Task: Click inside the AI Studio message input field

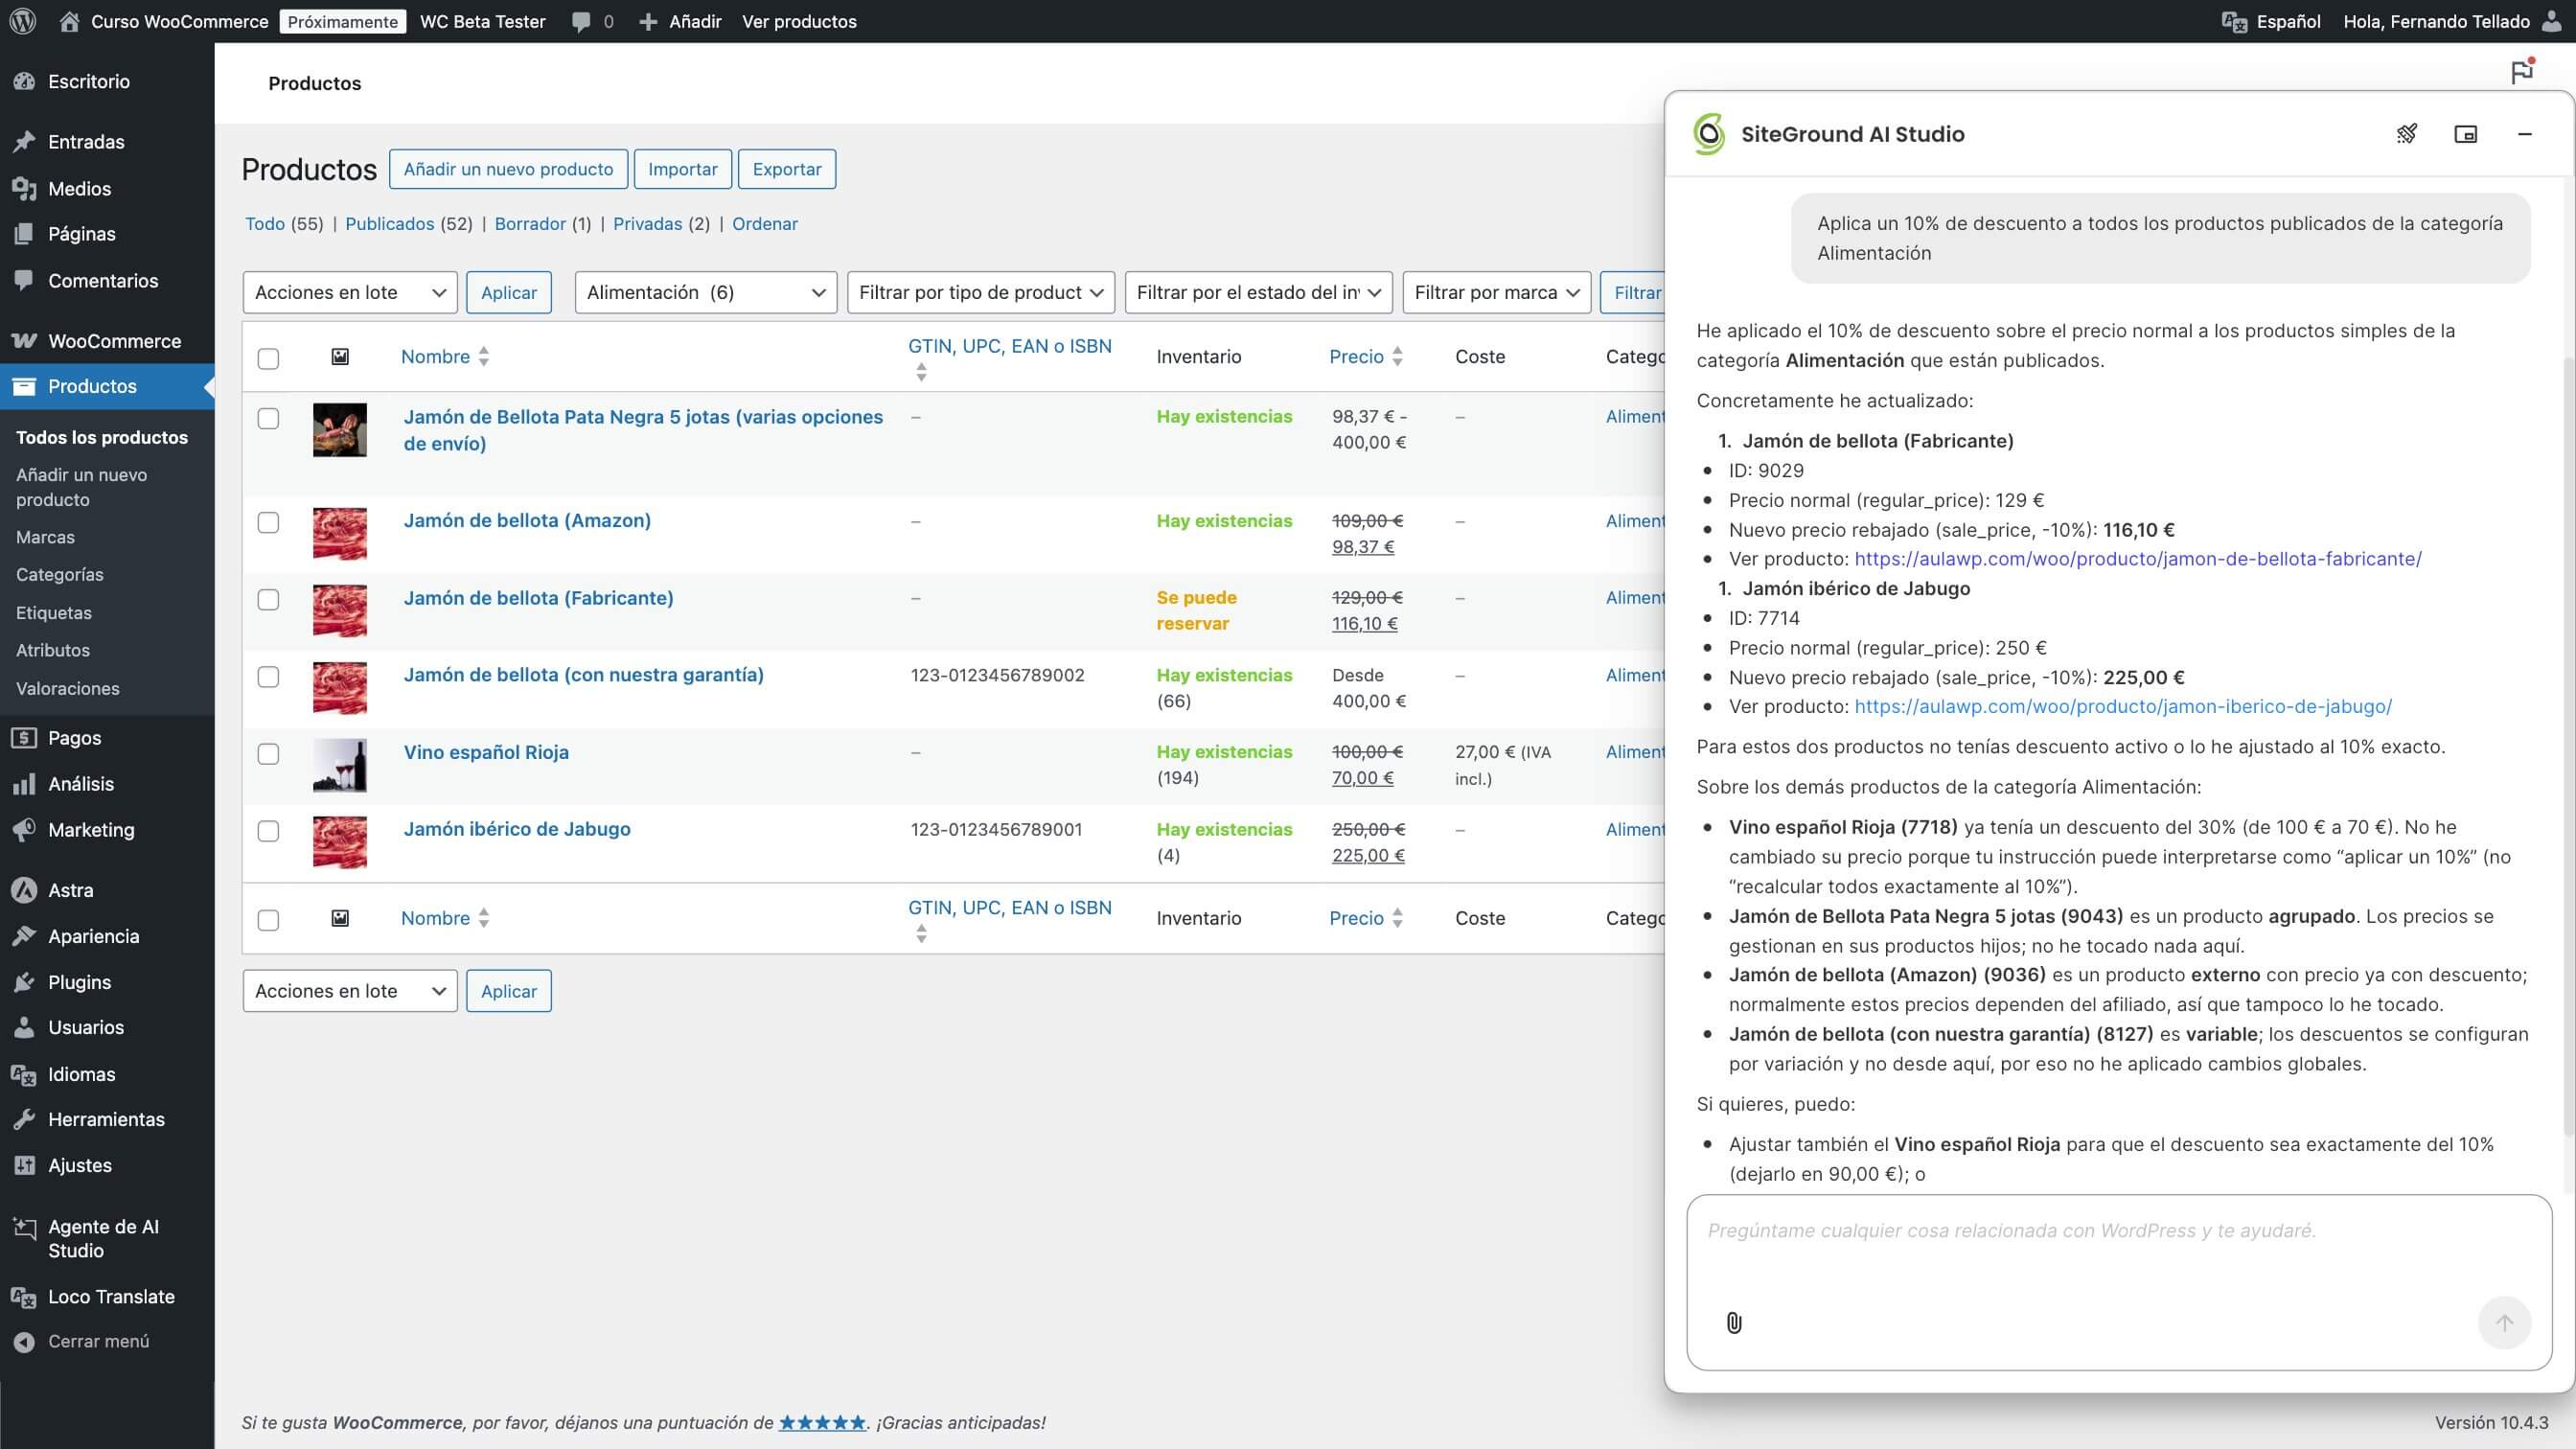Action: tap(2100, 1231)
